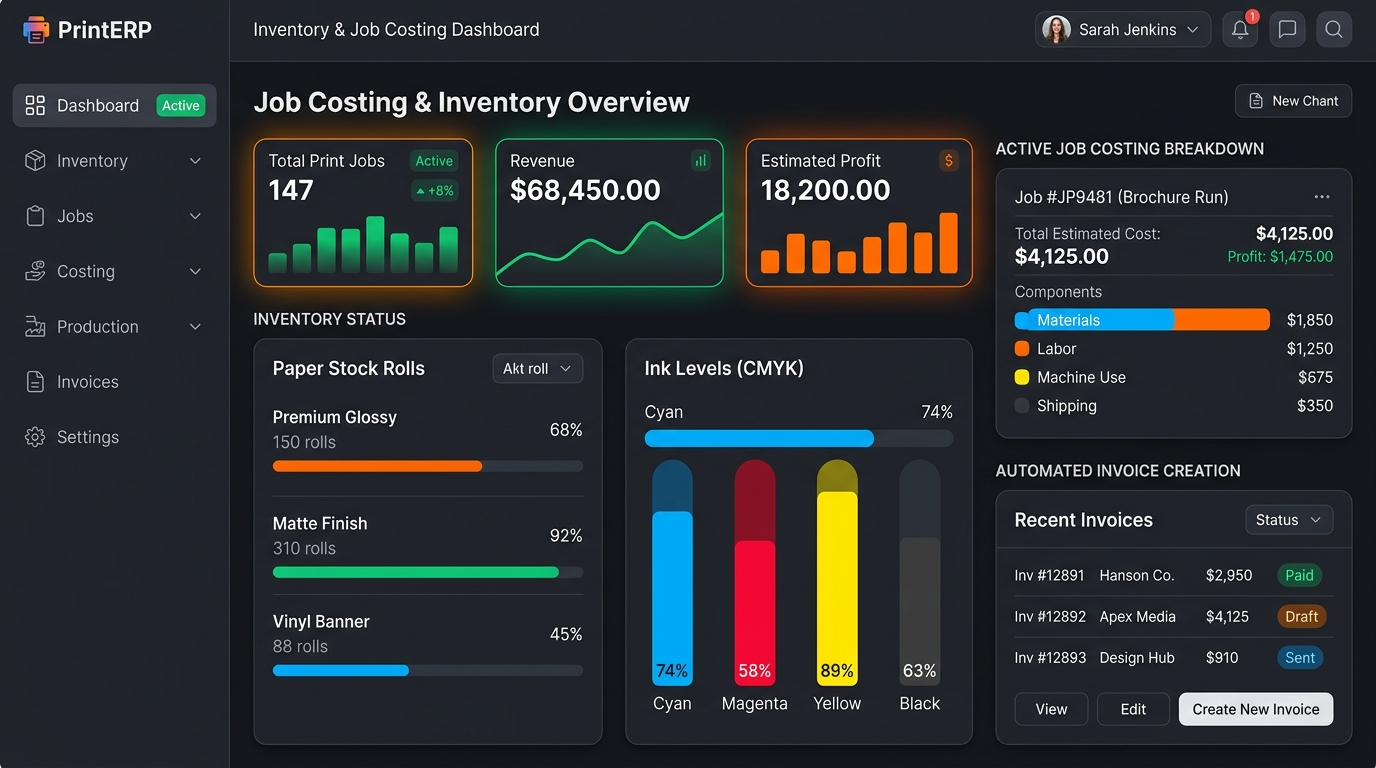Click the Active badge on Total Print Jobs
Screen dimensions: 1376x768
point(434,161)
